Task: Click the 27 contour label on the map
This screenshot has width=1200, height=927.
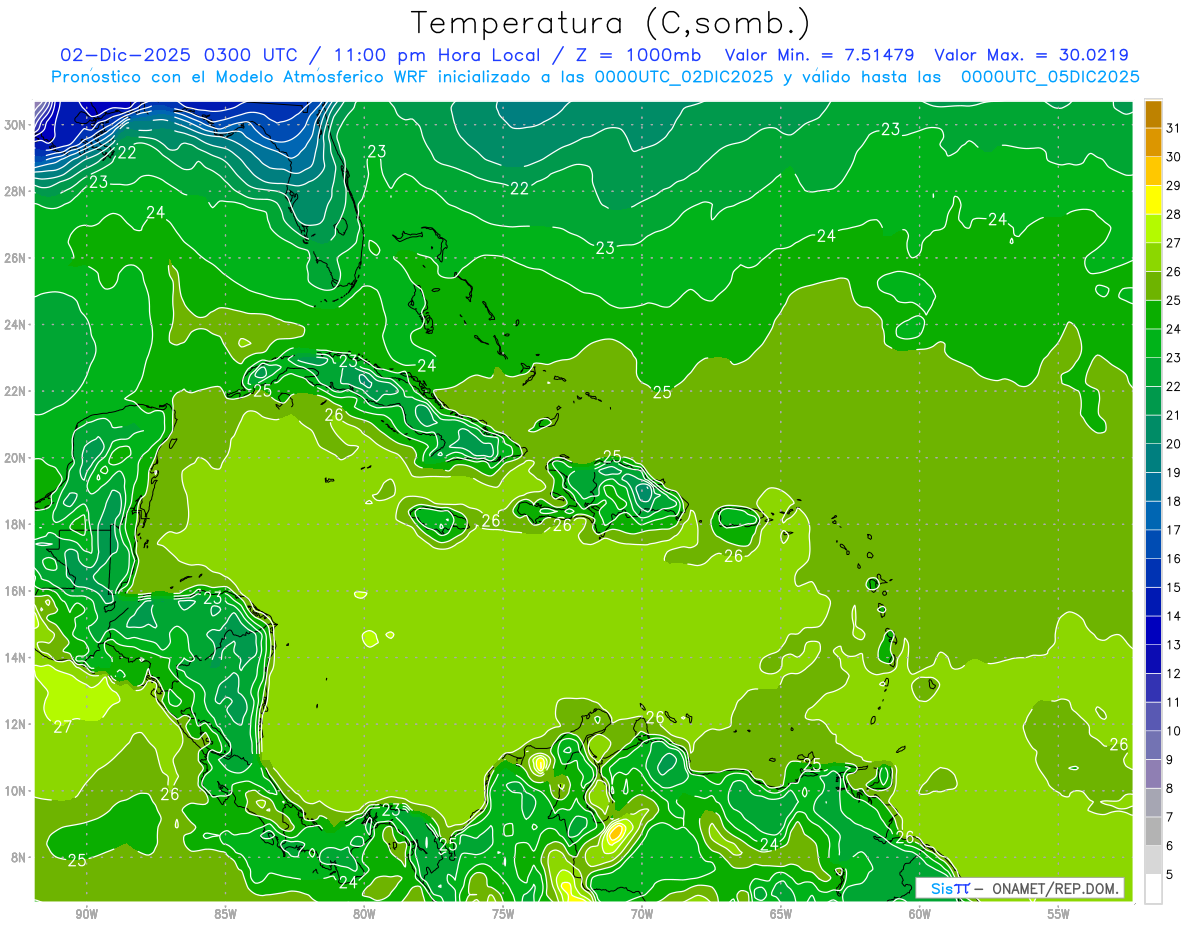Action: (x=63, y=727)
